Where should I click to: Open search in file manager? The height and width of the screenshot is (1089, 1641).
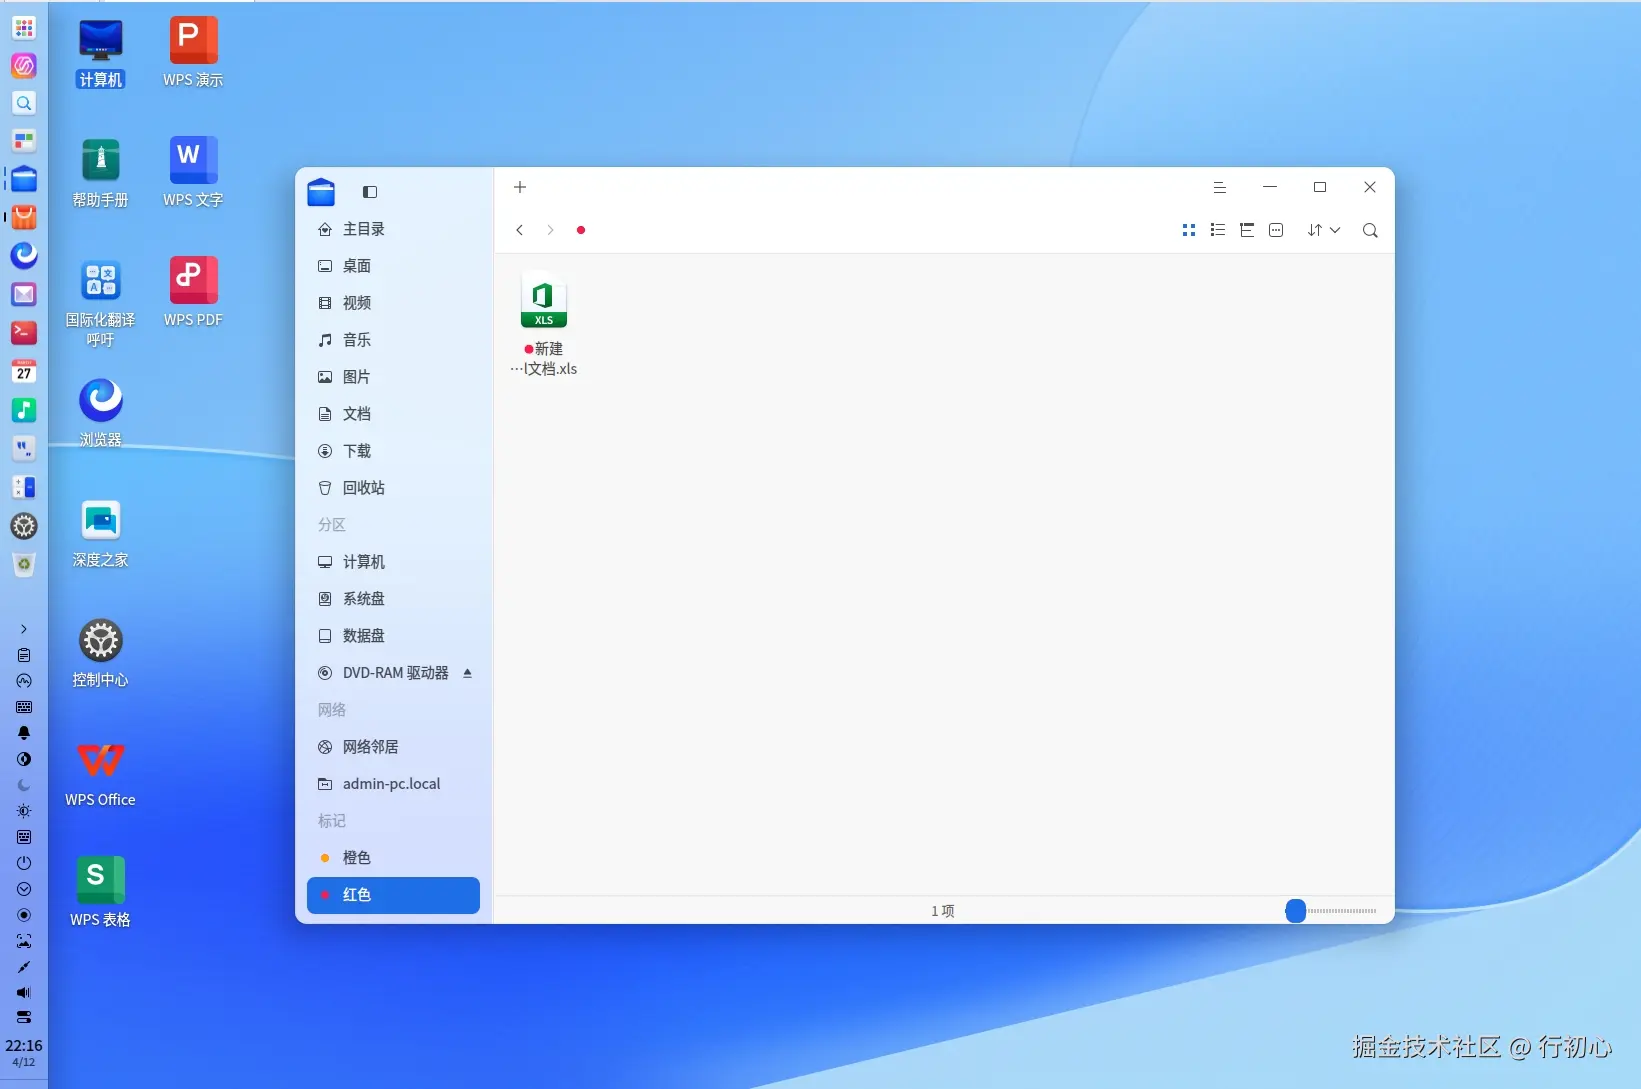click(1370, 231)
